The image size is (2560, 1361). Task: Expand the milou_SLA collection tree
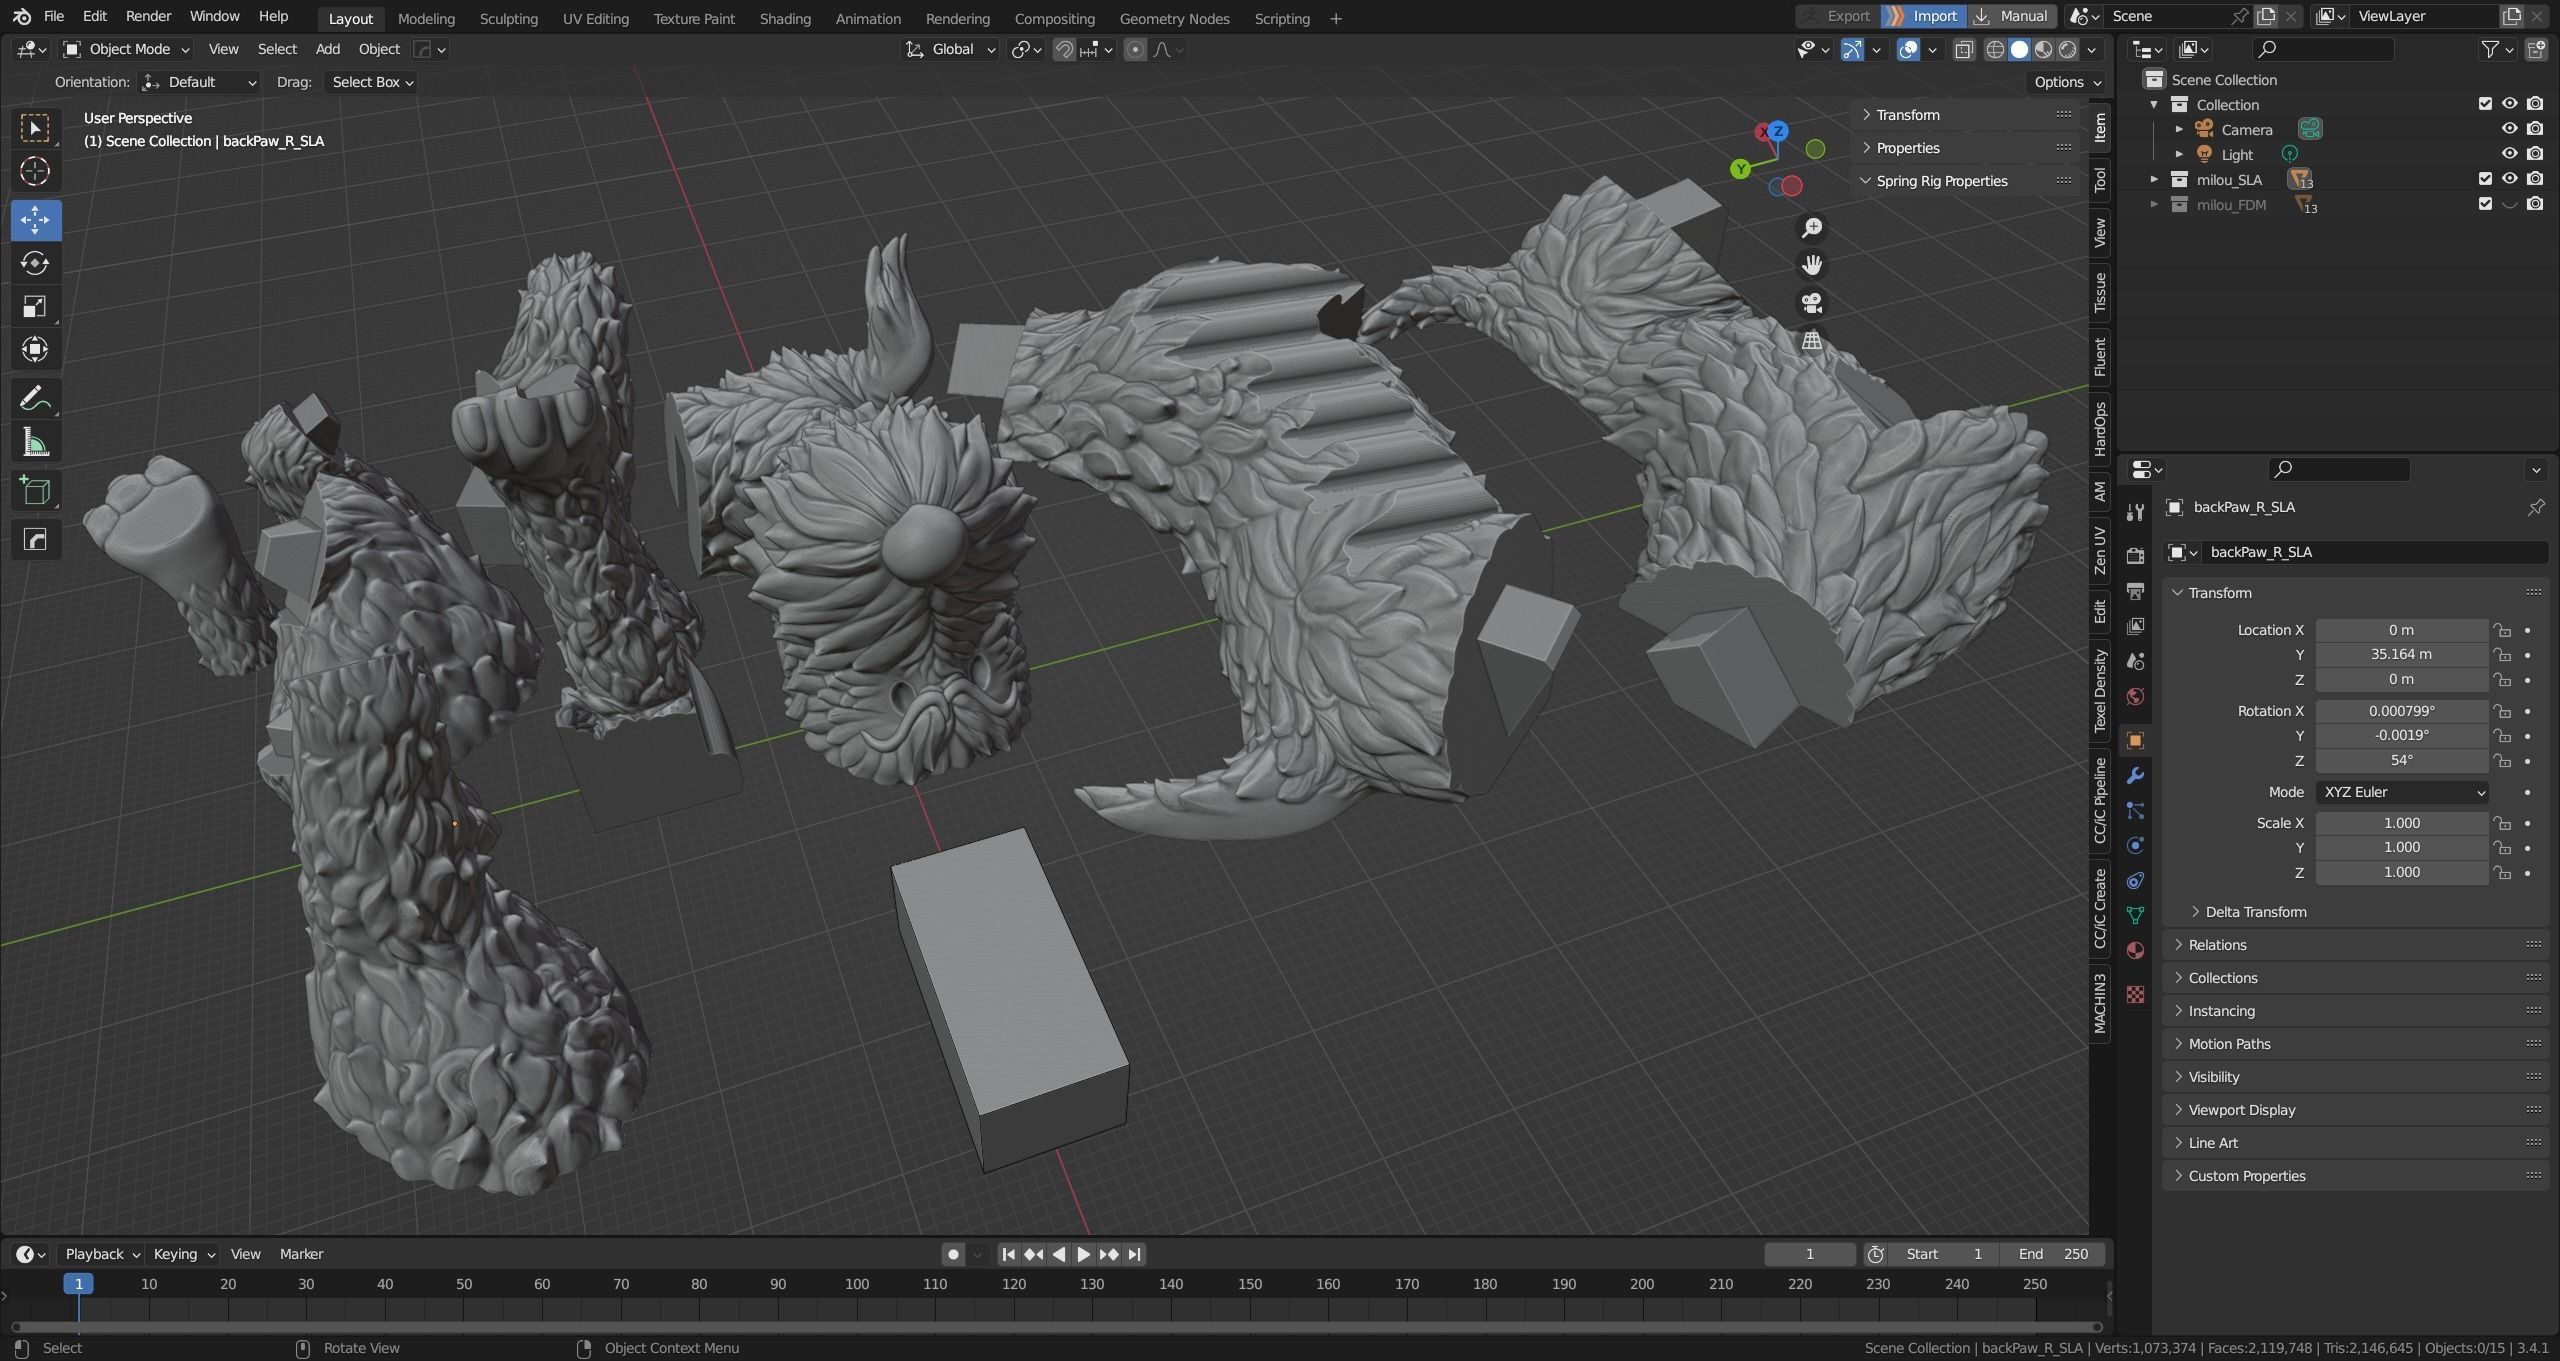[x=2154, y=179]
